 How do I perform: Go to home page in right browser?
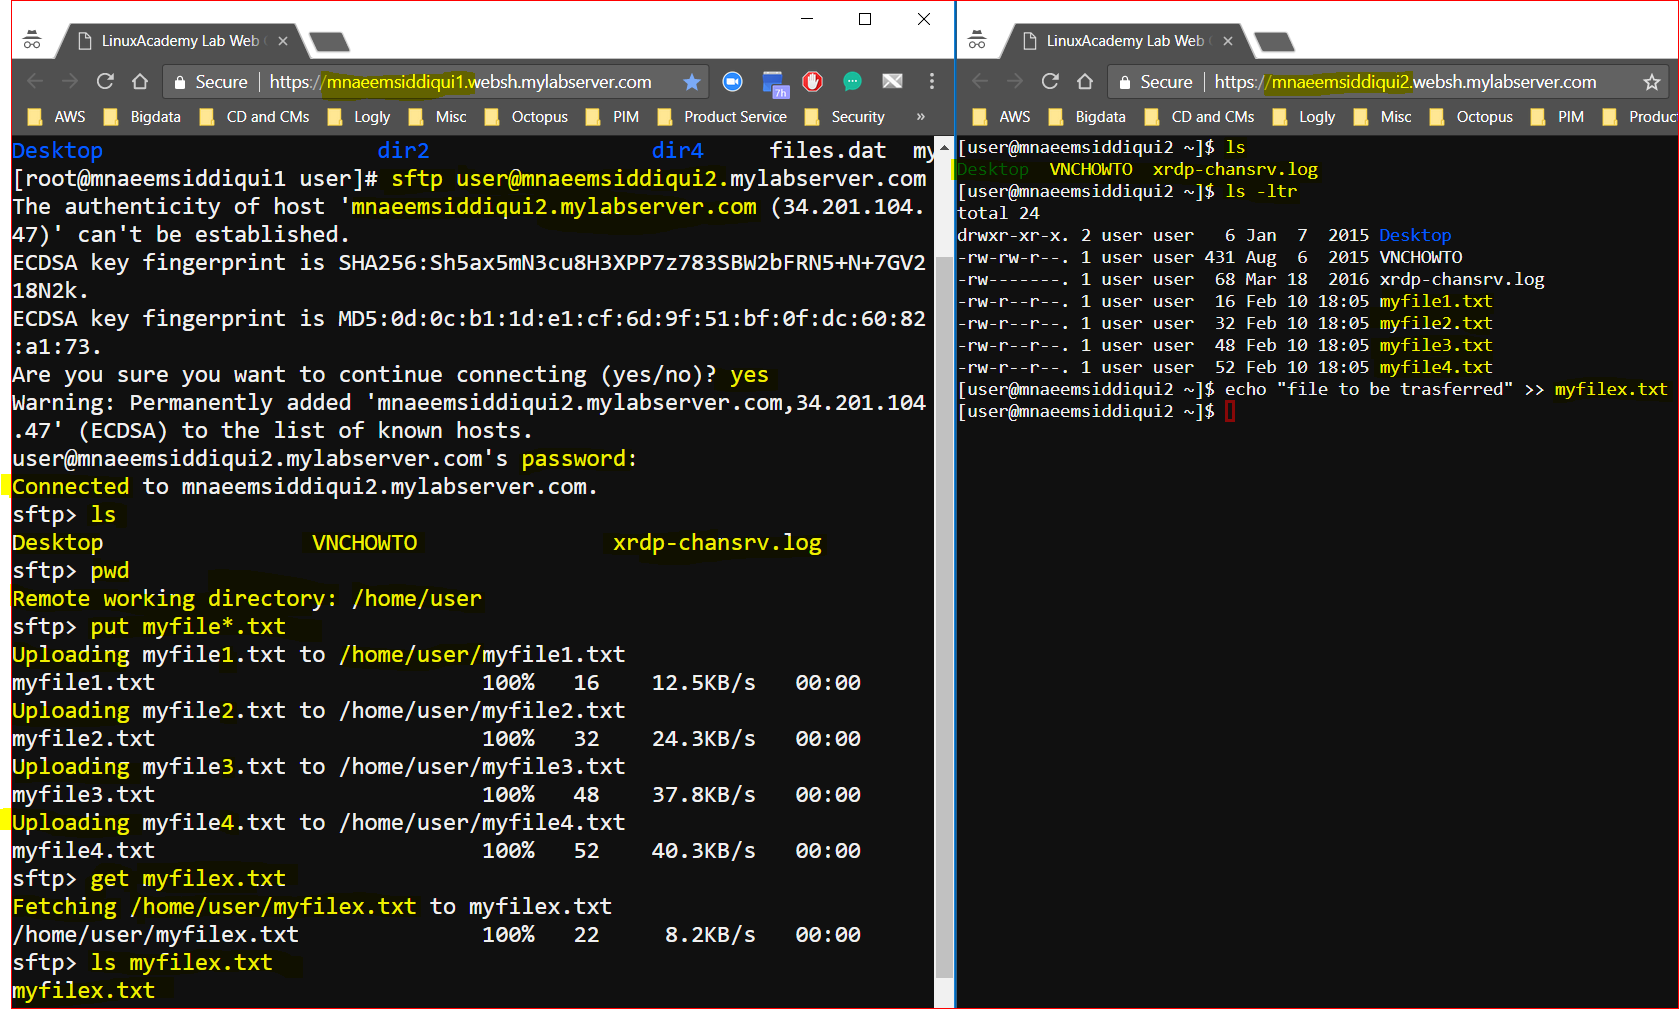1085,82
